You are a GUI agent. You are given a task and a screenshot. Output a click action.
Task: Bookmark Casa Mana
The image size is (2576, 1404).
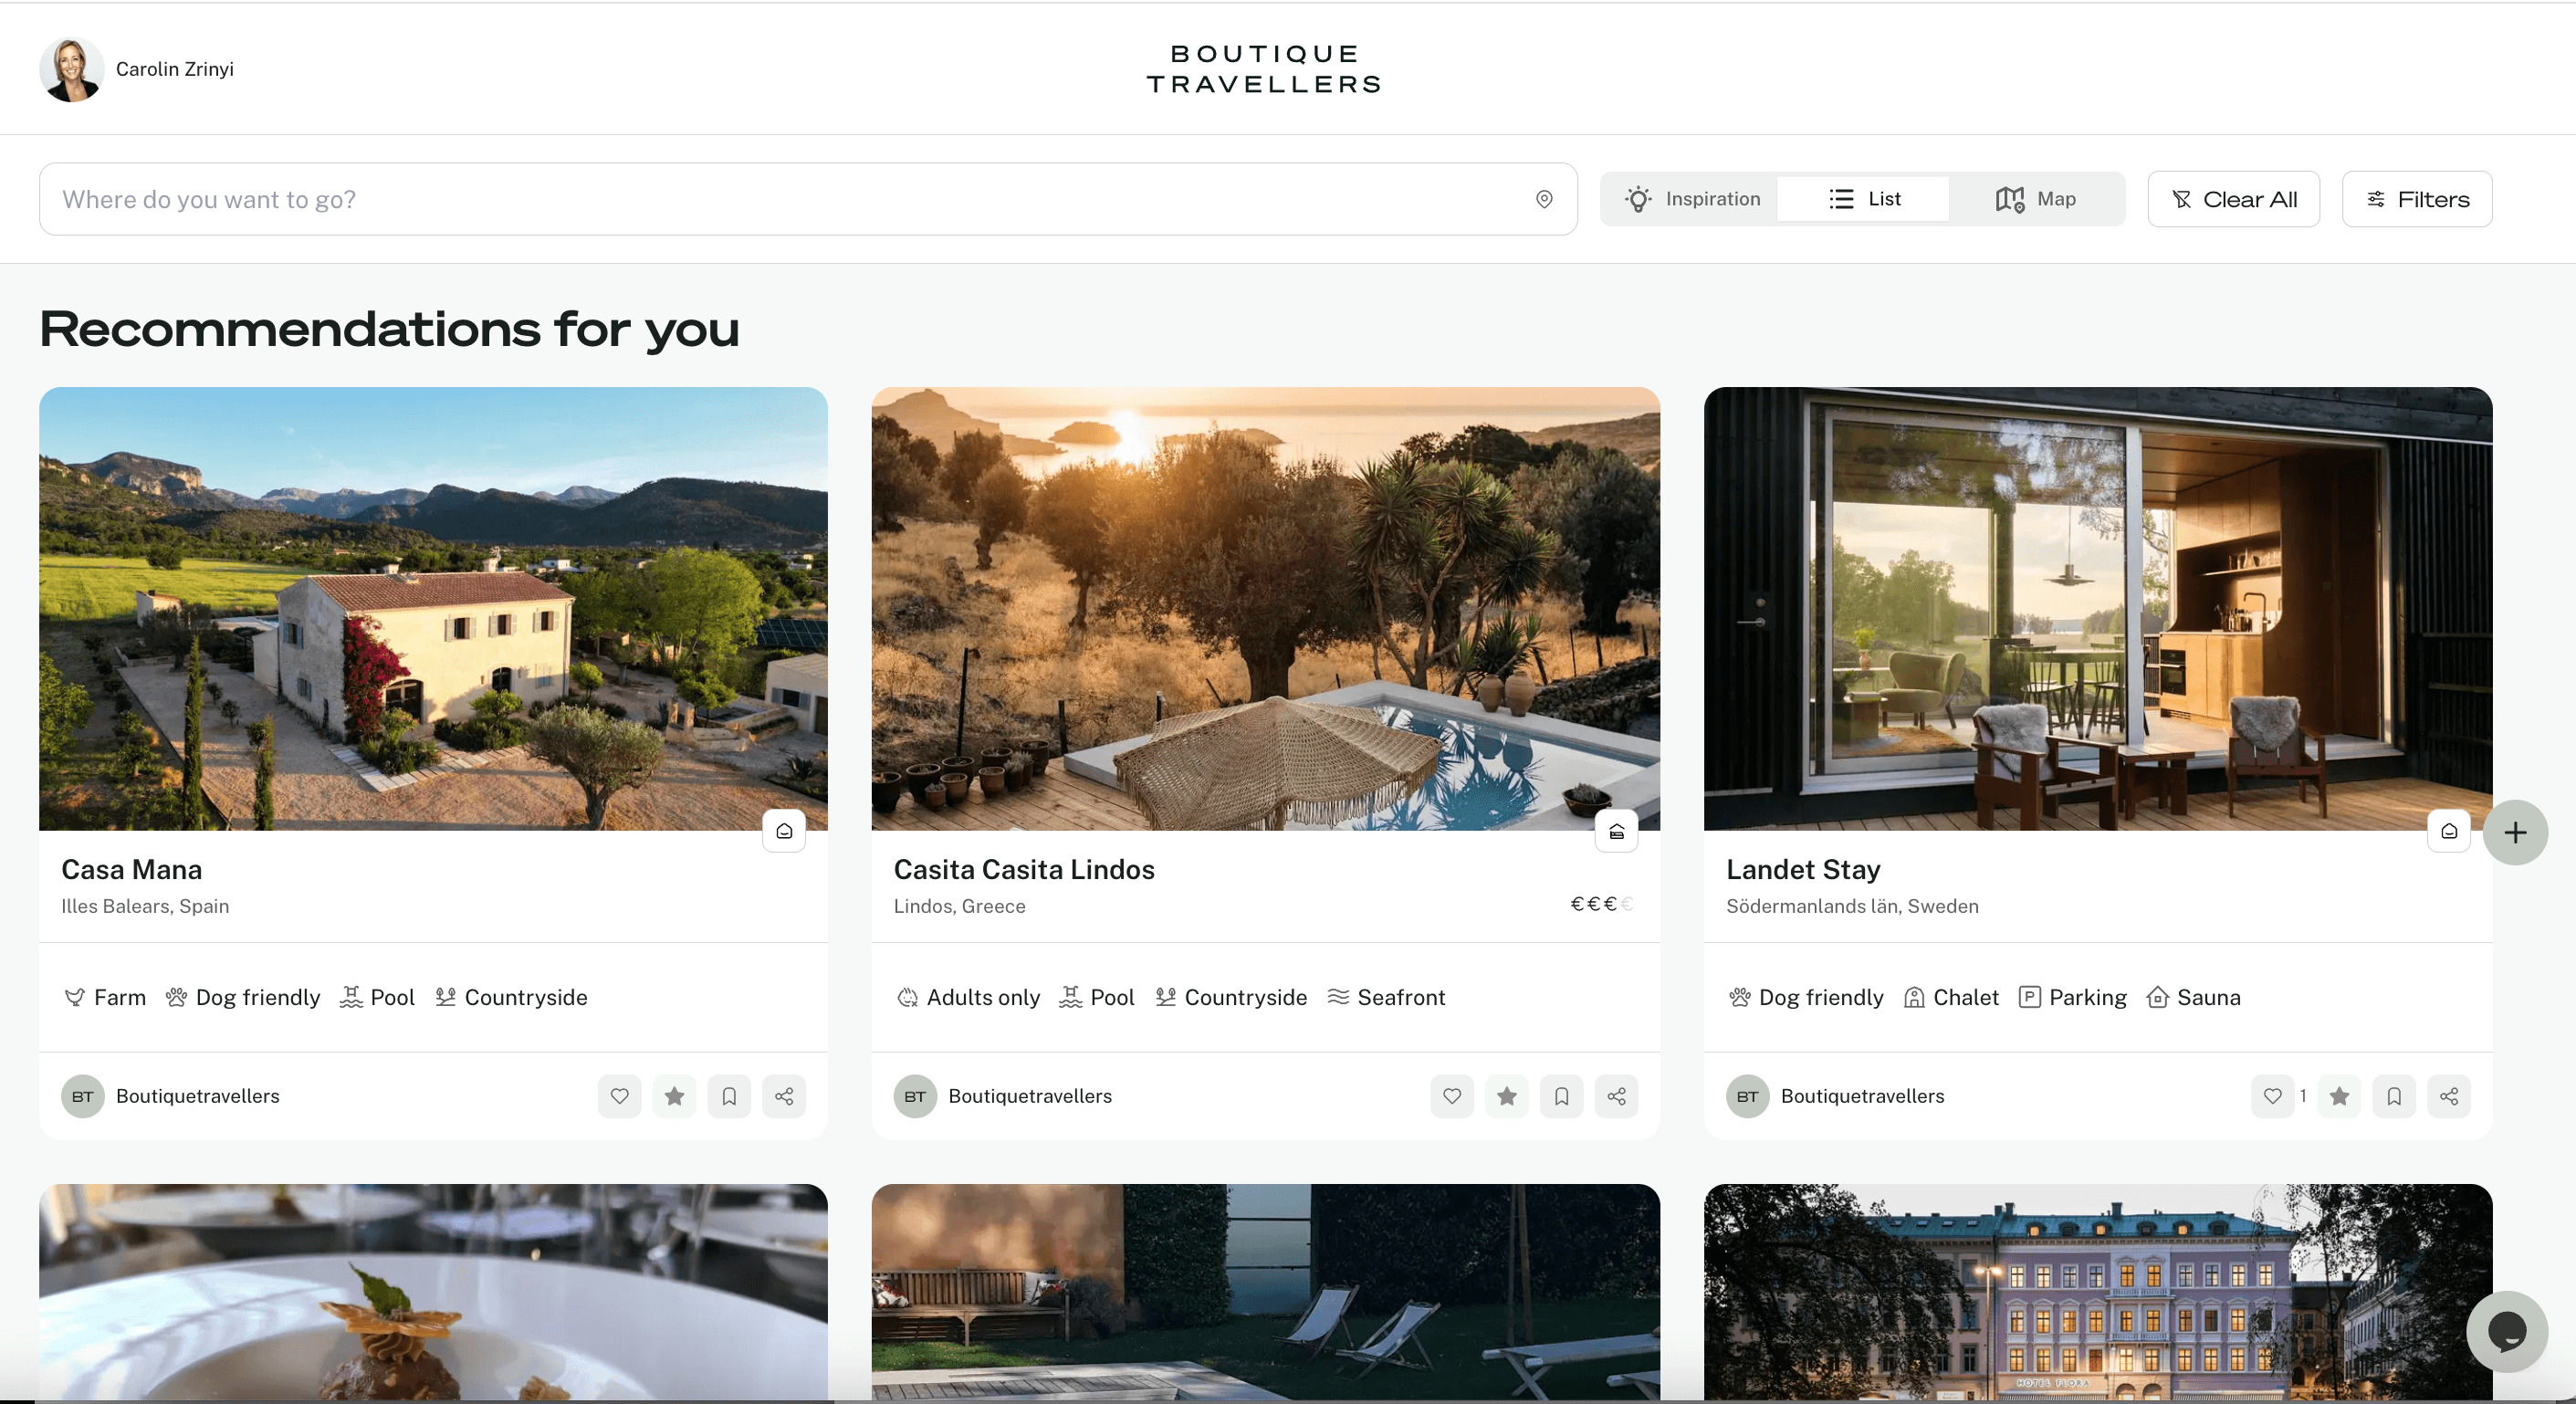pos(729,1096)
